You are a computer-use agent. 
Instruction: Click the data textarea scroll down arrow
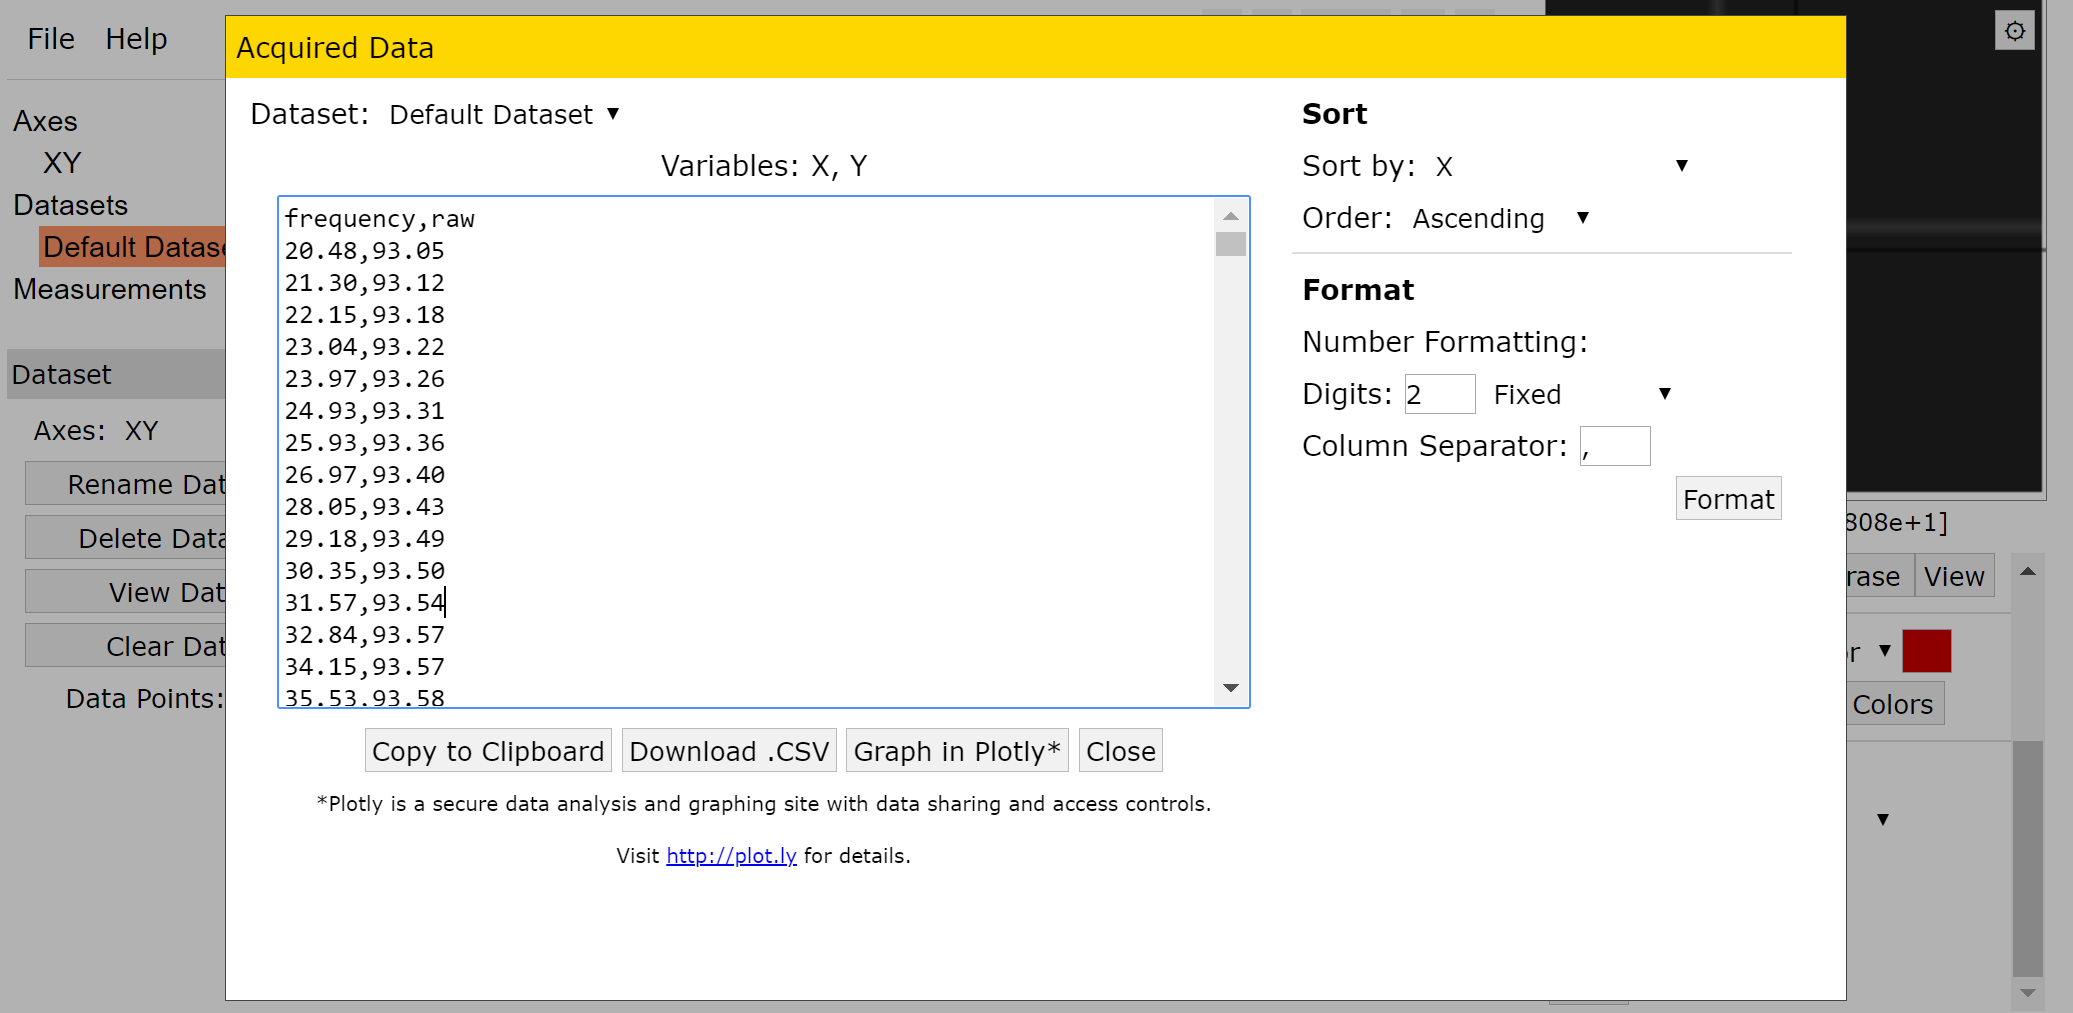click(1231, 688)
